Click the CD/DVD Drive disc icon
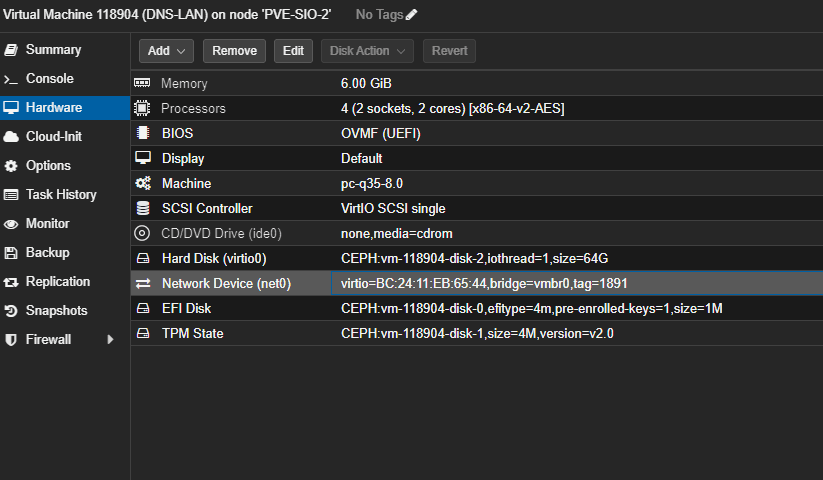Screen dimensions: 823x480 [x=142, y=233]
